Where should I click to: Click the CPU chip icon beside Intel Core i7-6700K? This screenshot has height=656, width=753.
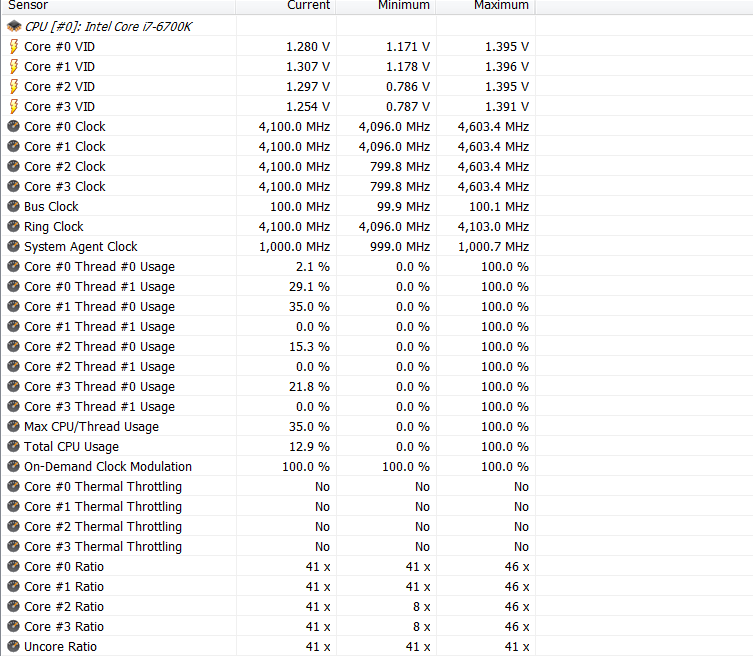point(14,26)
